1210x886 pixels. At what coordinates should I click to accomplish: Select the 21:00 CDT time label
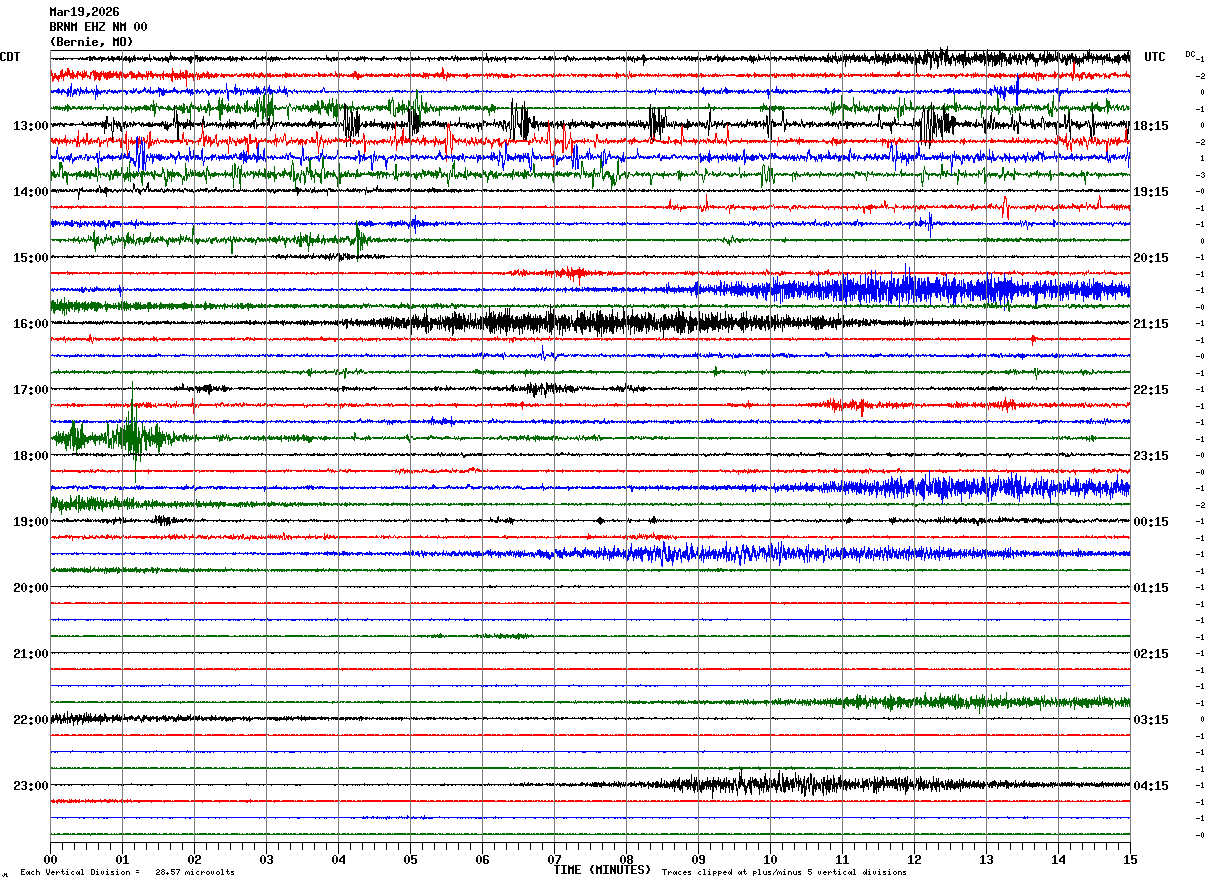tap(30, 654)
